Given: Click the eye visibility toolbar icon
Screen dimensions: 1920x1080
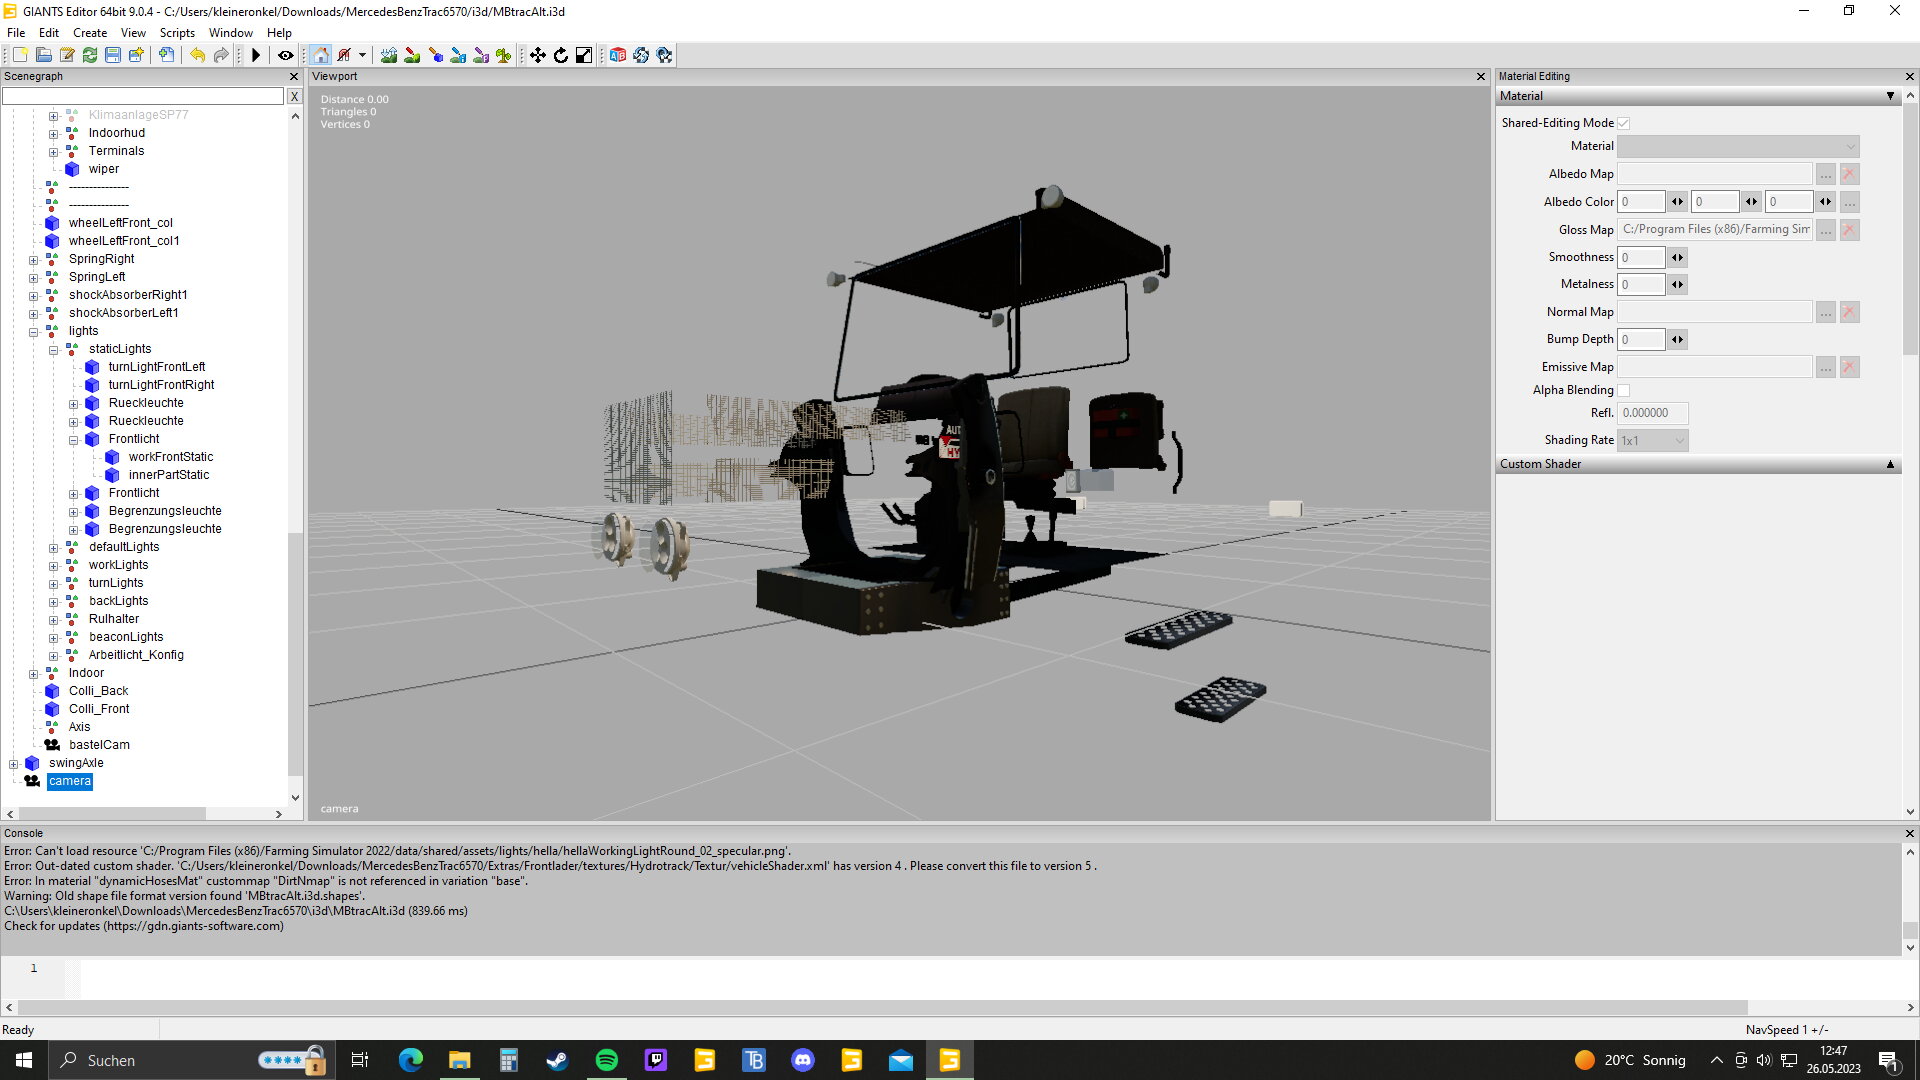Looking at the screenshot, I should [285, 55].
